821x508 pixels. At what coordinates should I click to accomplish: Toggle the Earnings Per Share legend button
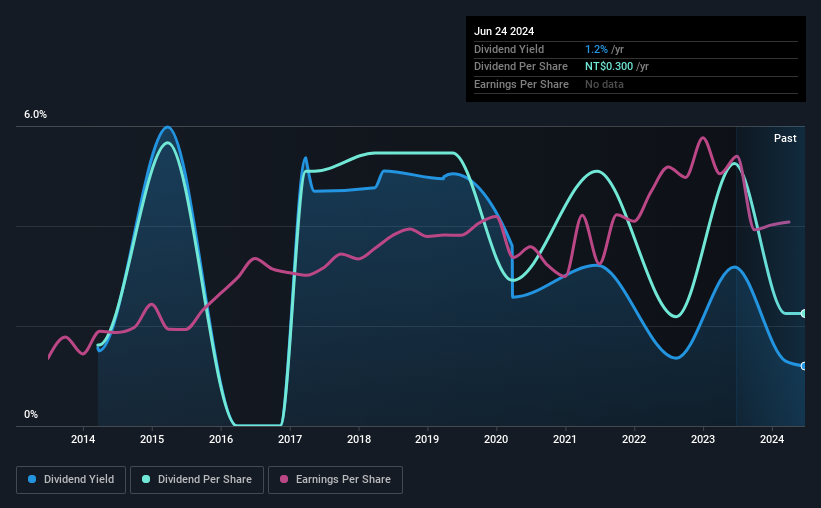tap(335, 480)
